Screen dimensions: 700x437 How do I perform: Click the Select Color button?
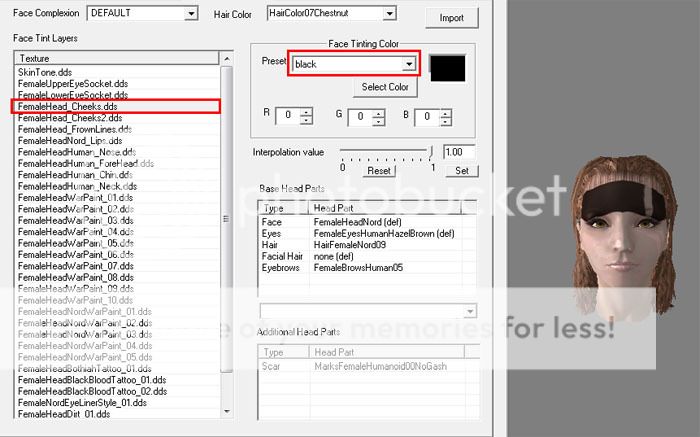click(385, 87)
